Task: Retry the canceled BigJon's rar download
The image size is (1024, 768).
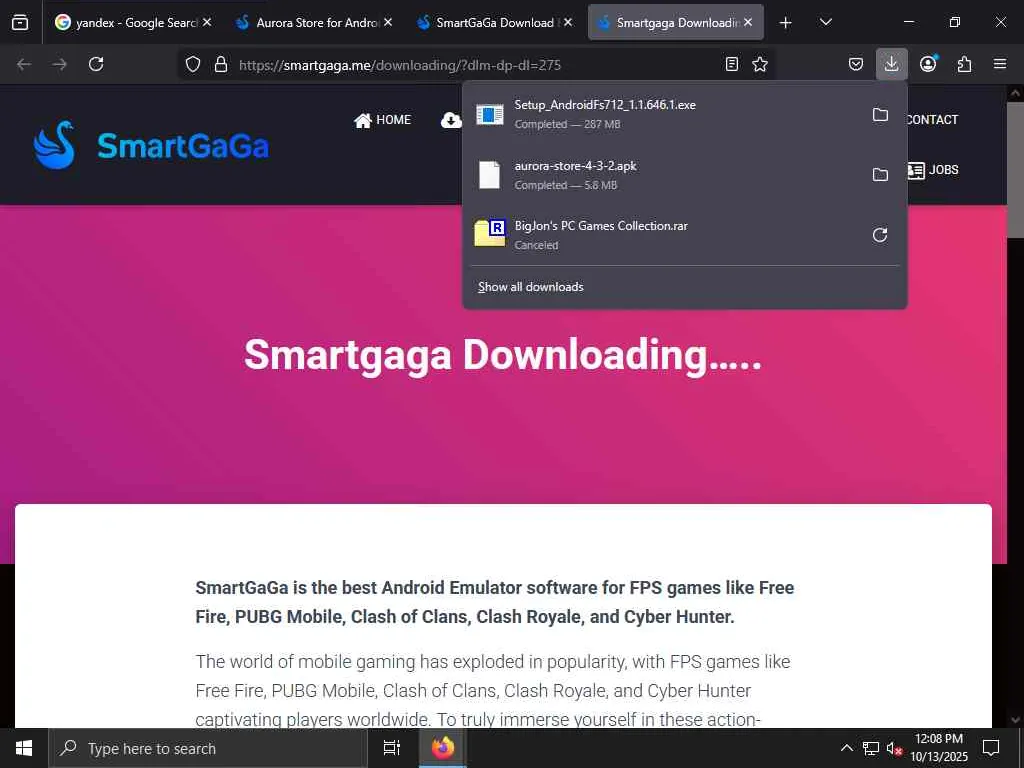Action: [x=880, y=235]
